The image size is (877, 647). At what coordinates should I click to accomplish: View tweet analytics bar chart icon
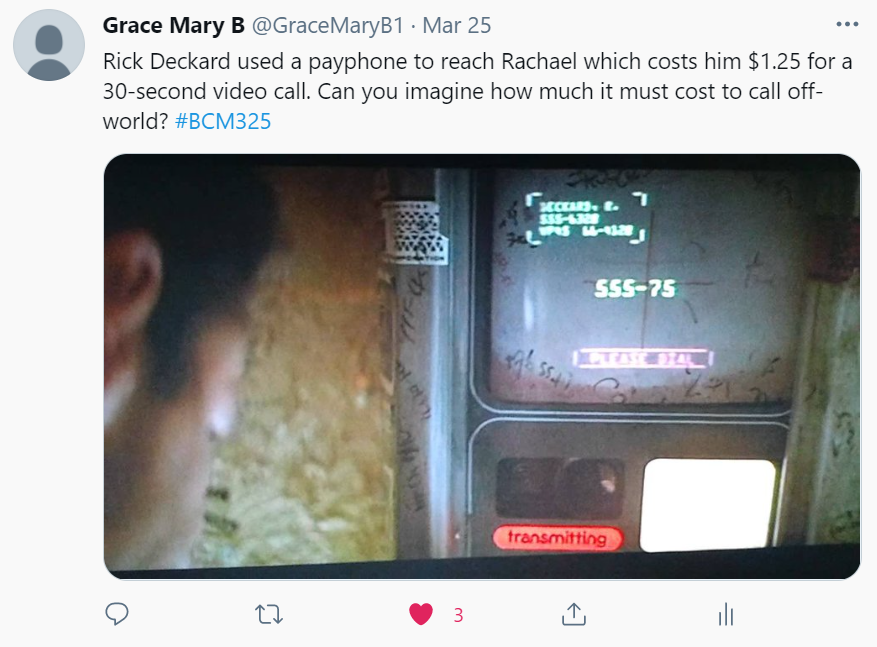725,615
